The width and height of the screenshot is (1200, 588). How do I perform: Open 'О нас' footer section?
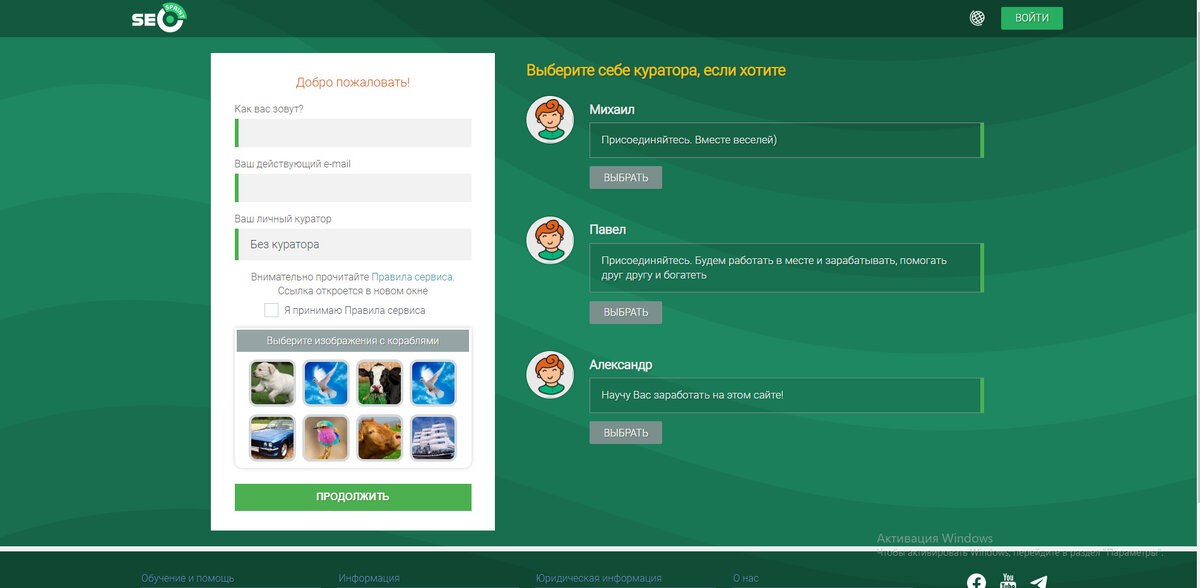pyautogui.click(x=746, y=578)
